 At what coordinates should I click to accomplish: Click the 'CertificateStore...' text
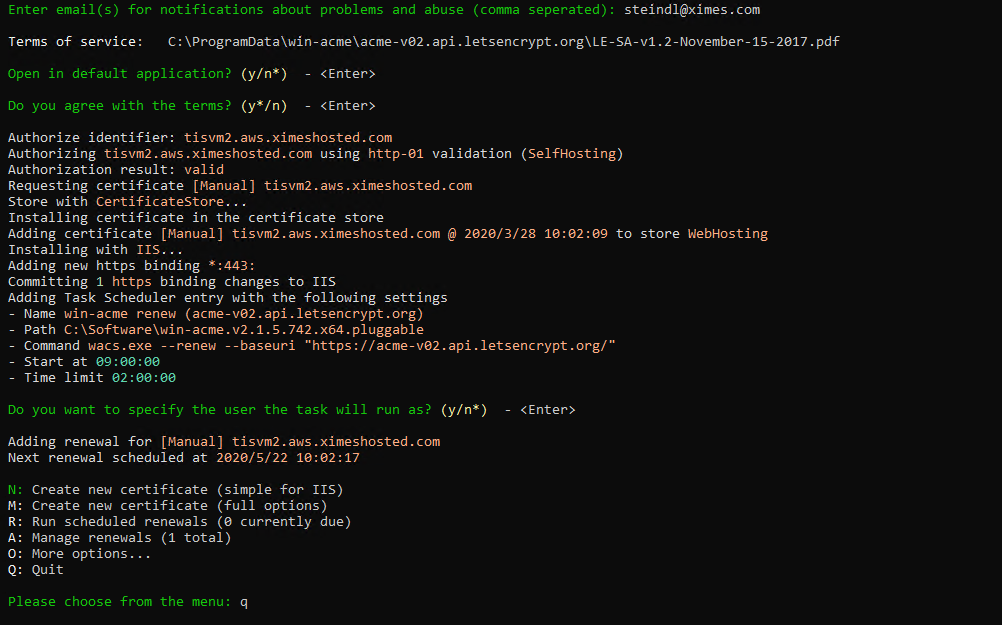(x=171, y=201)
